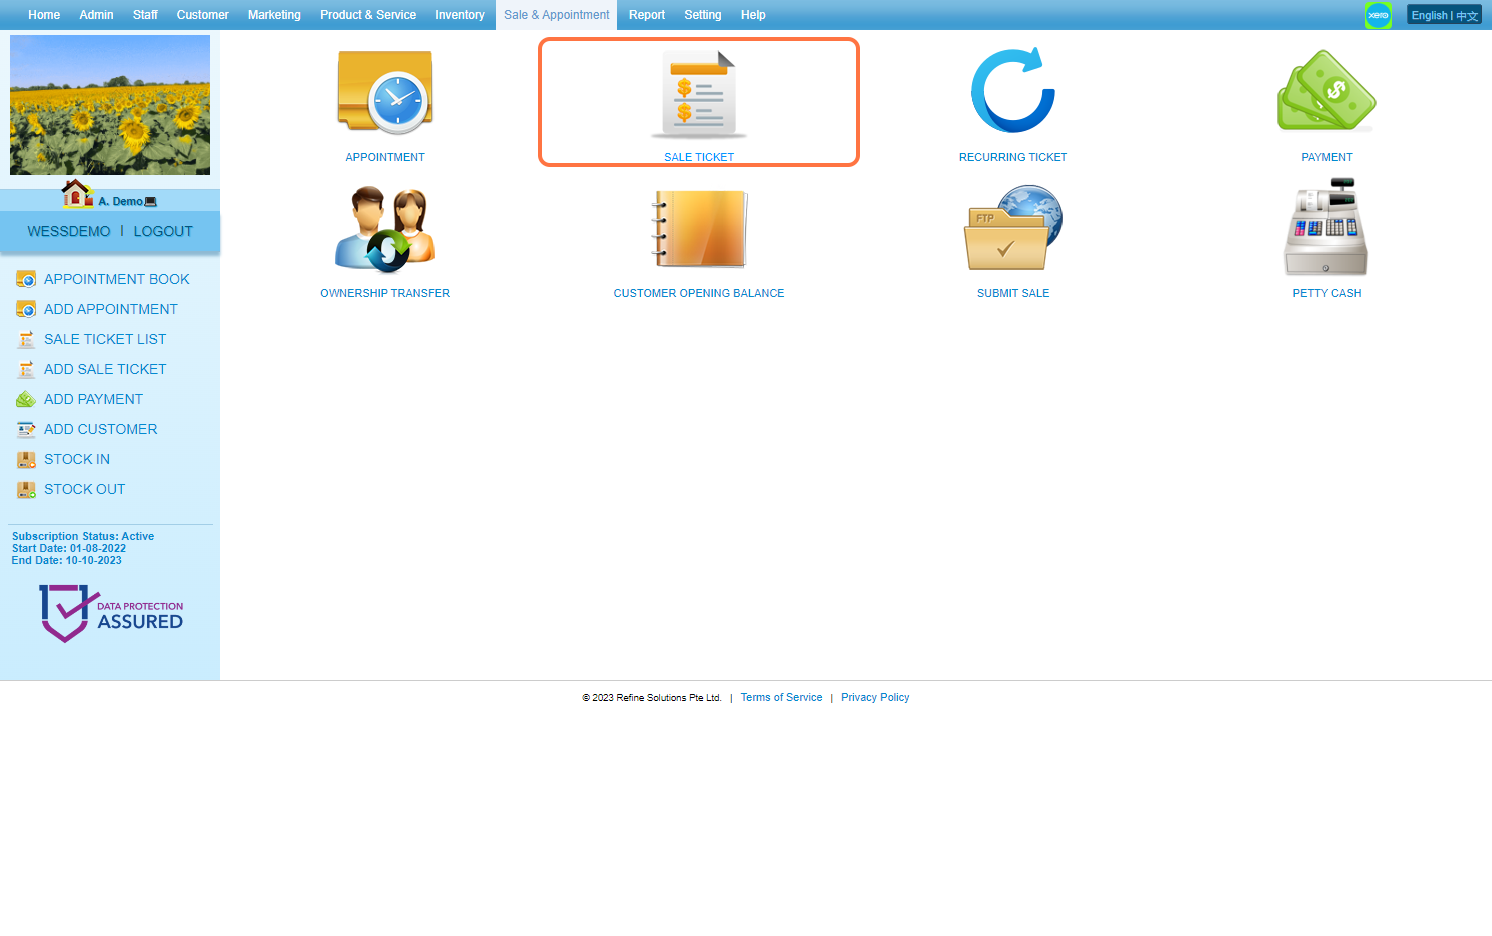Click the Recurring Ticket arrow icon
The width and height of the screenshot is (1492, 936).
(1013, 90)
